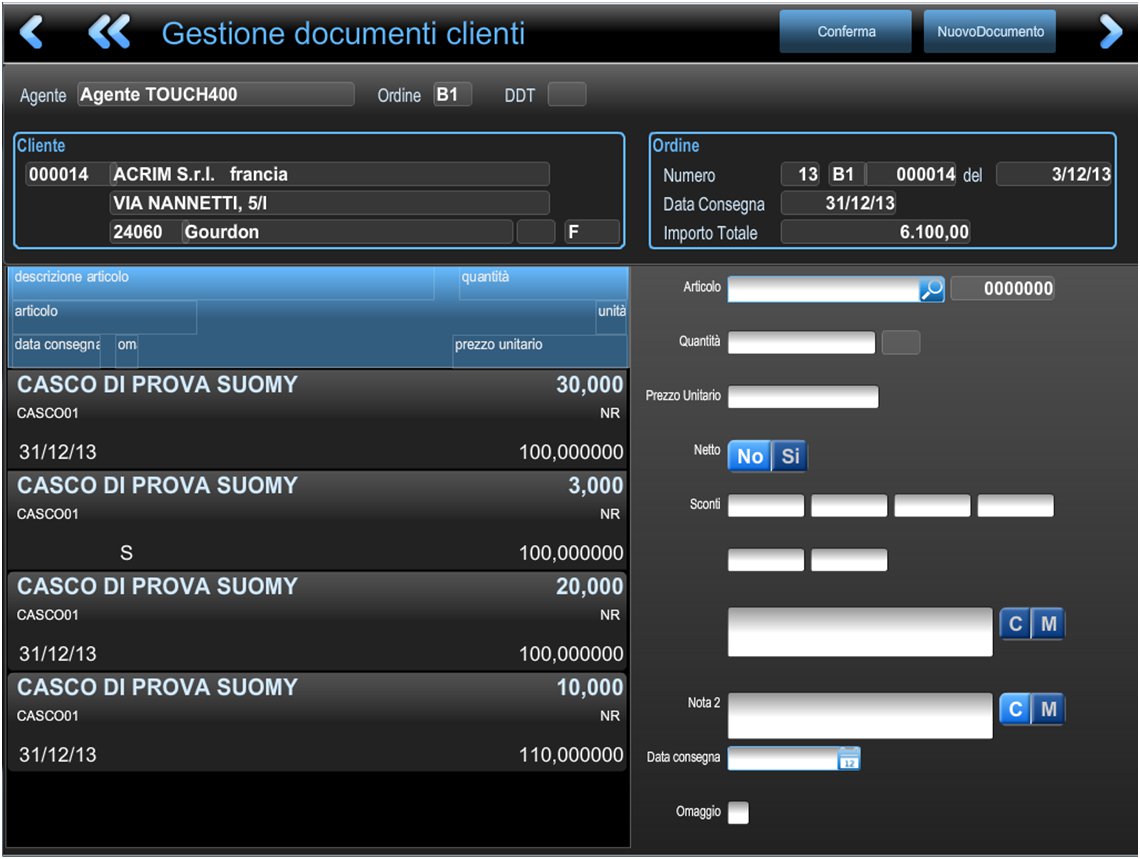
Task: Click the double left arrow icon
Action: (109, 32)
